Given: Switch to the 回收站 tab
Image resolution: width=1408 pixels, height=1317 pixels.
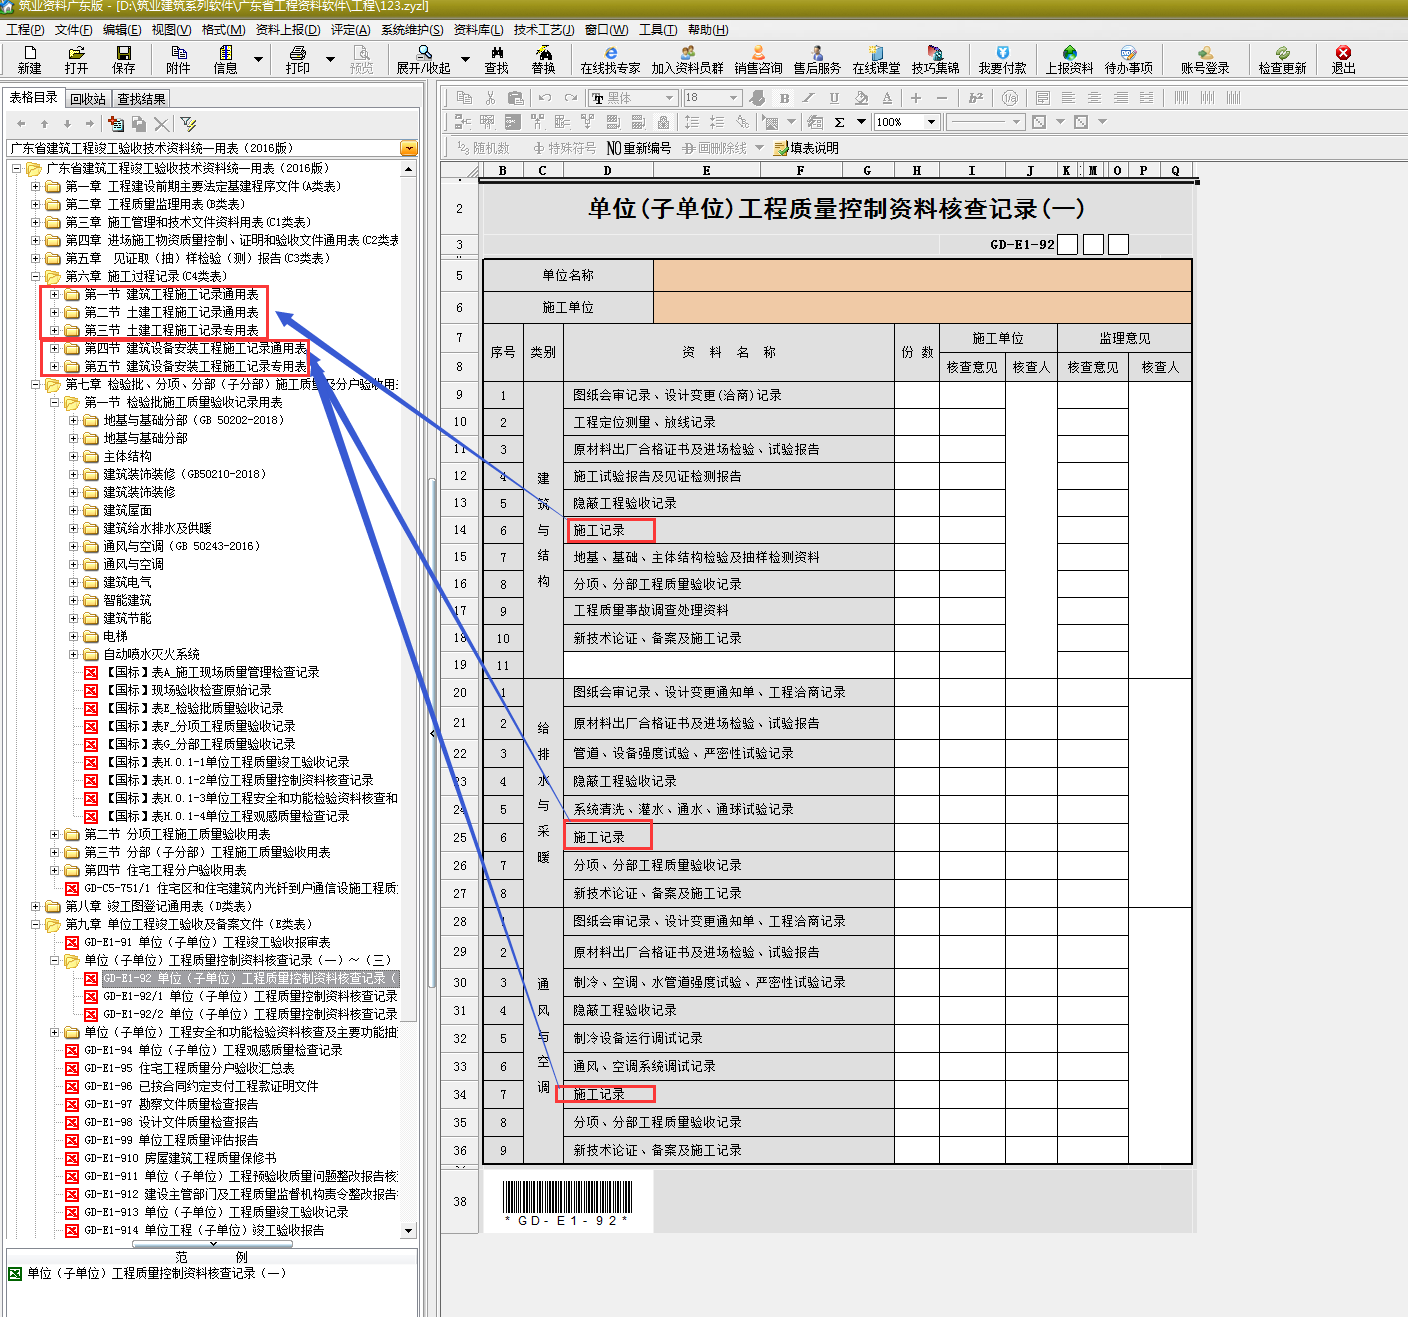Looking at the screenshot, I should pyautogui.click(x=88, y=99).
